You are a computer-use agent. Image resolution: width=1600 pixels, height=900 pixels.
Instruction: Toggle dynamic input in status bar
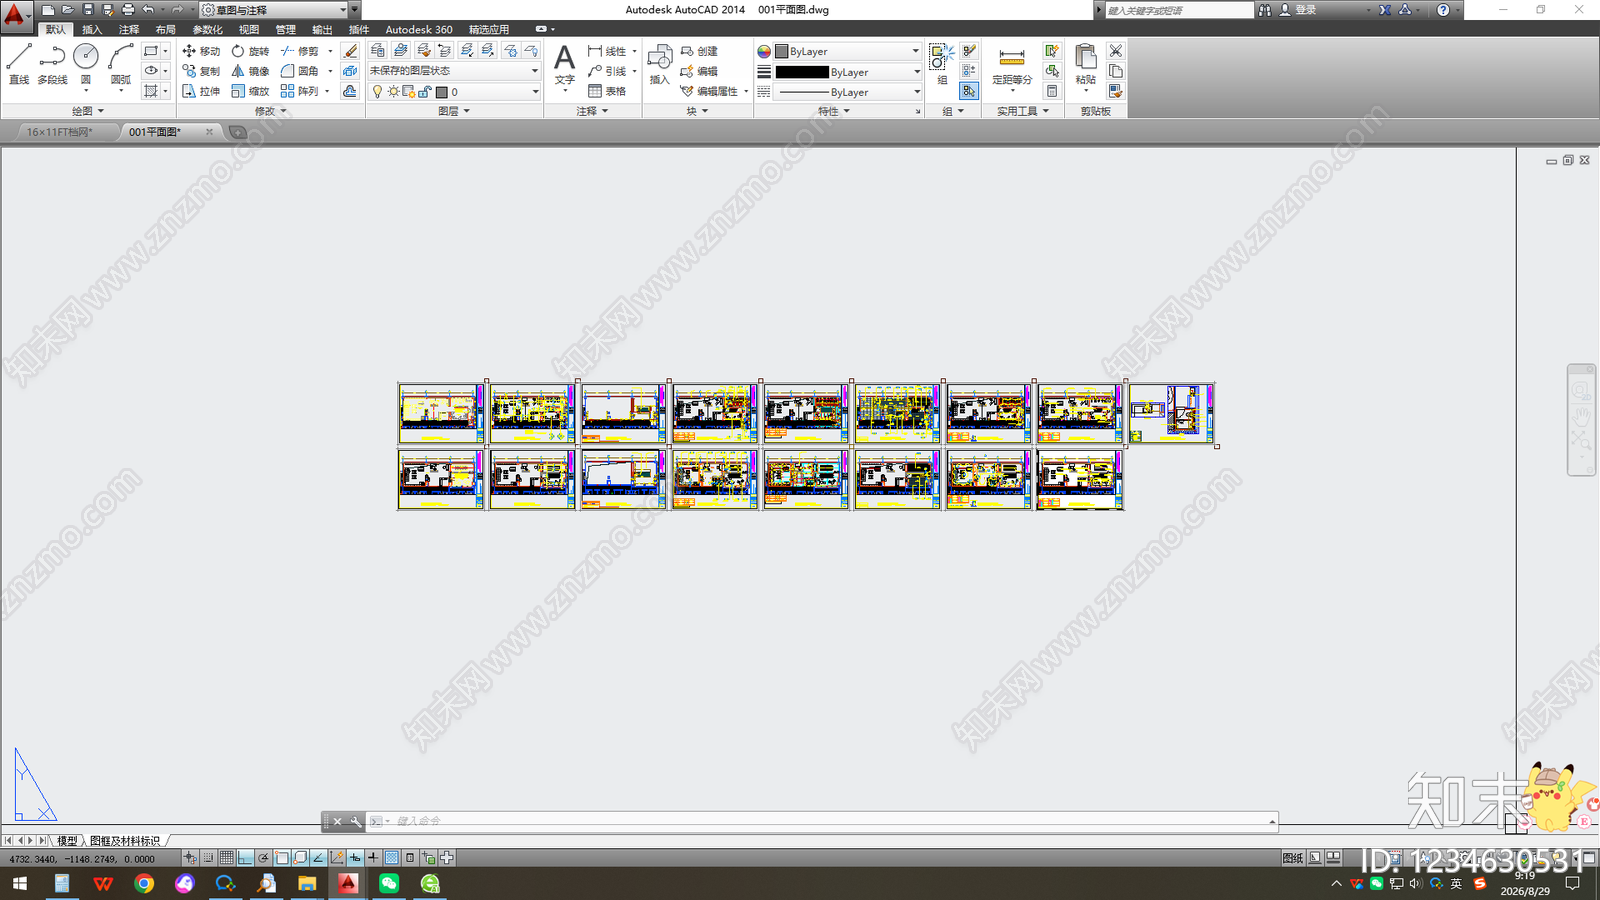355,858
